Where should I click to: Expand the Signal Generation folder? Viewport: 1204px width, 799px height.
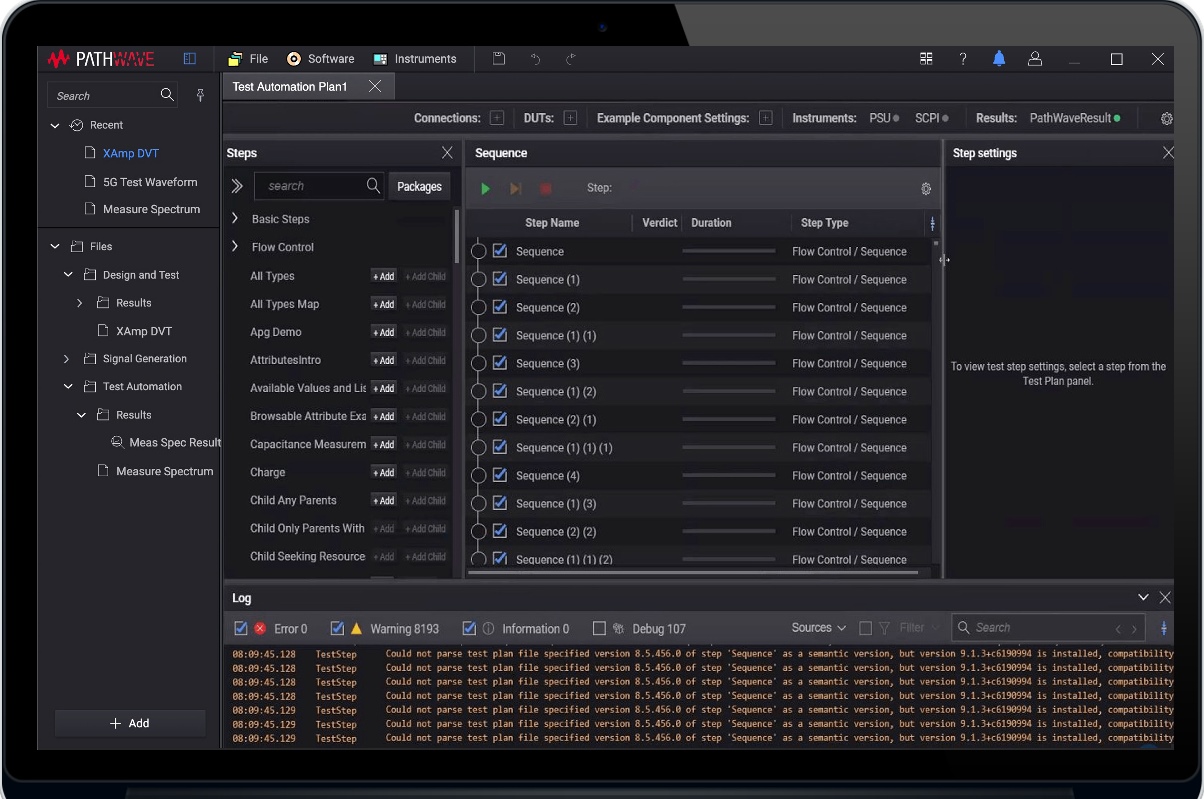point(67,358)
